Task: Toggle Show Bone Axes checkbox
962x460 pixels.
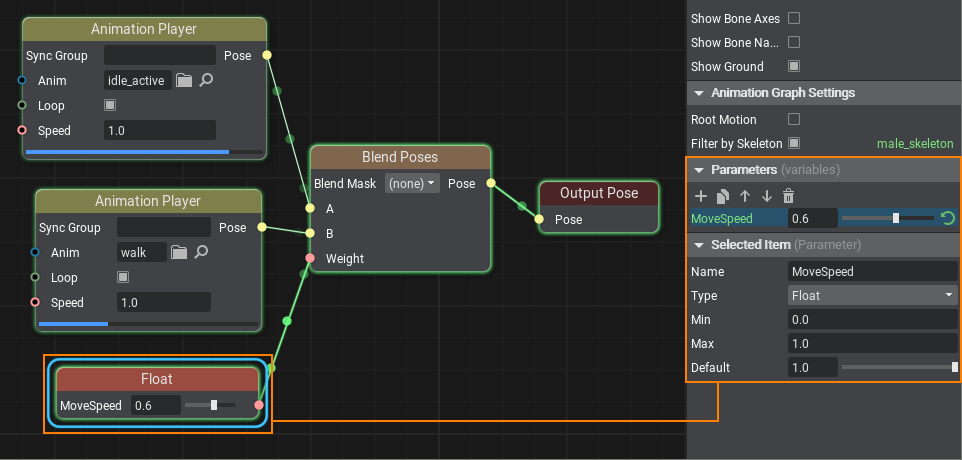Action: point(794,18)
